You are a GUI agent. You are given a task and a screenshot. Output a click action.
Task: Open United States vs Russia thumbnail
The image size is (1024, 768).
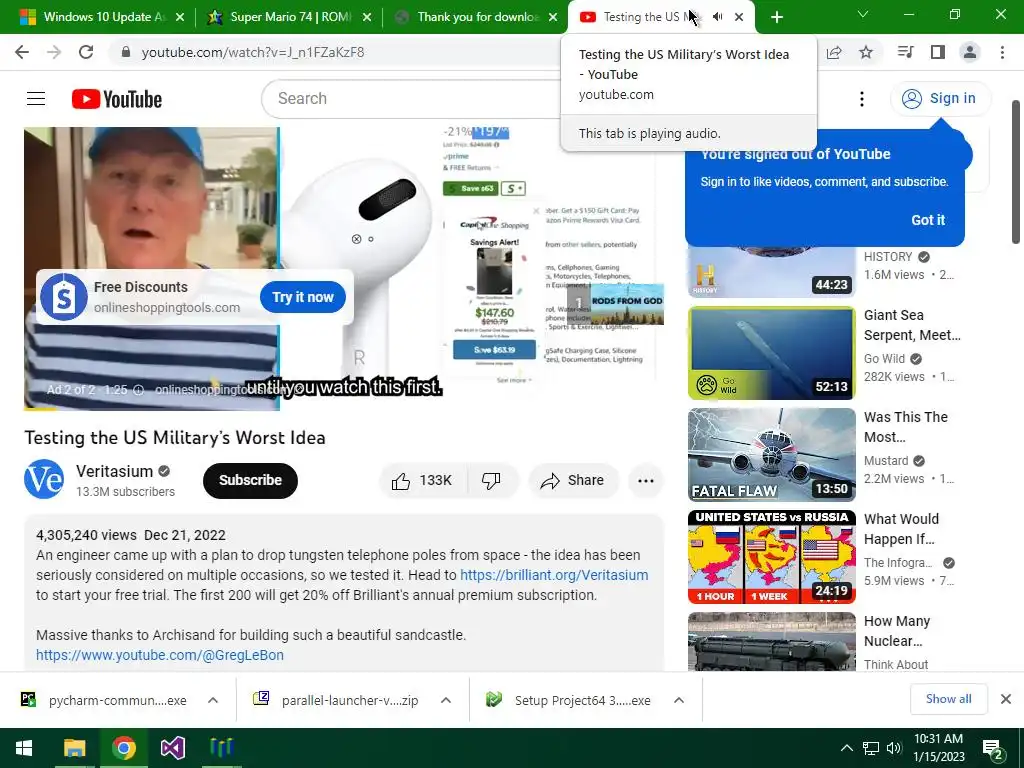pos(771,557)
